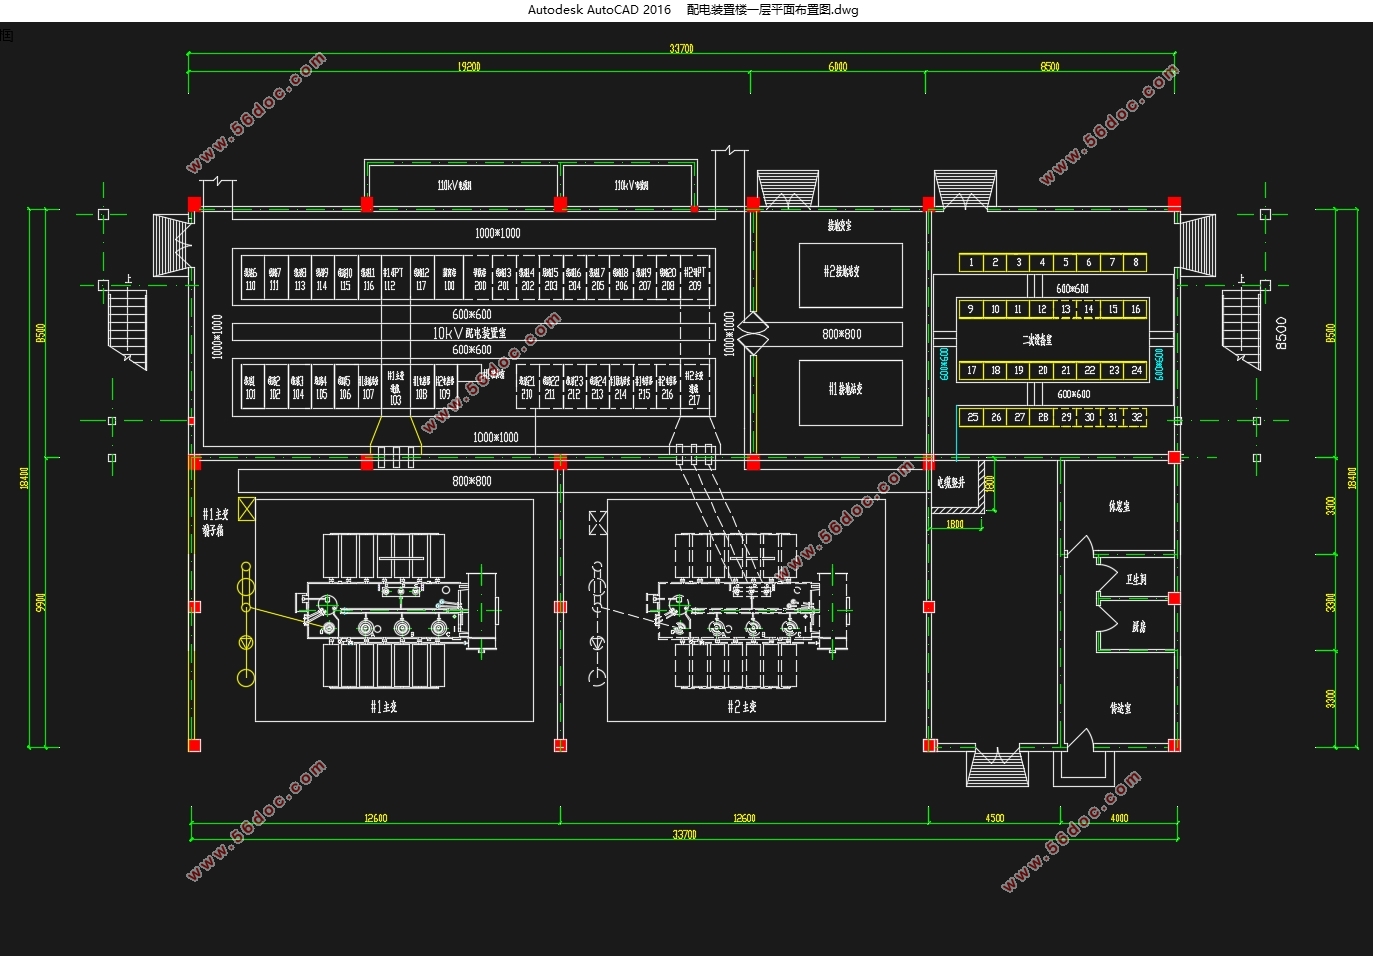Select the top overall dimension 33700
The image size is (1373, 956).
[681, 48]
